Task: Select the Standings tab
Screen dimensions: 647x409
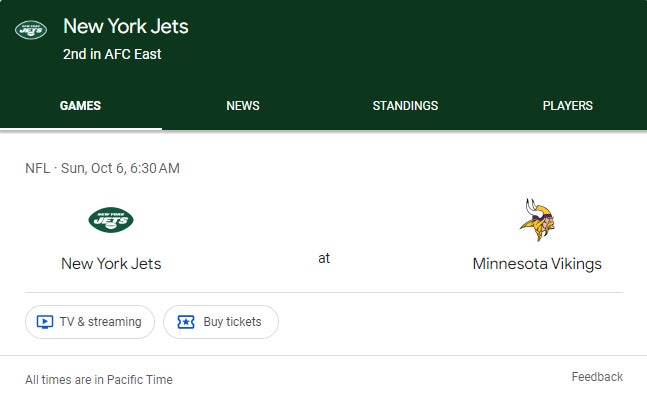Action: pos(405,106)
